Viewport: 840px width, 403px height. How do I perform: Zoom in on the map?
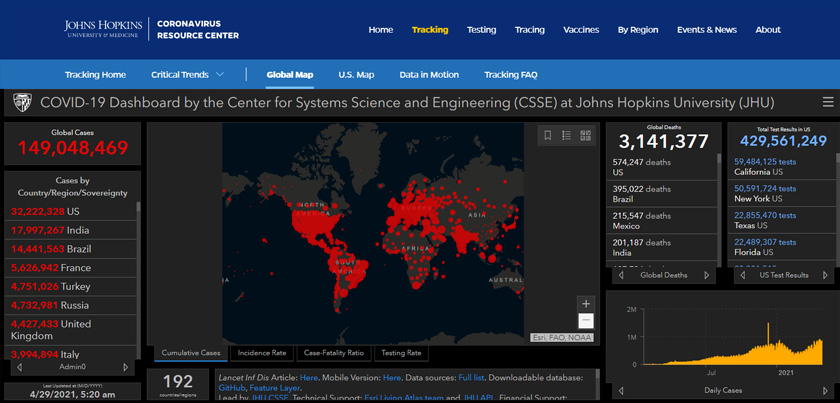586,304
